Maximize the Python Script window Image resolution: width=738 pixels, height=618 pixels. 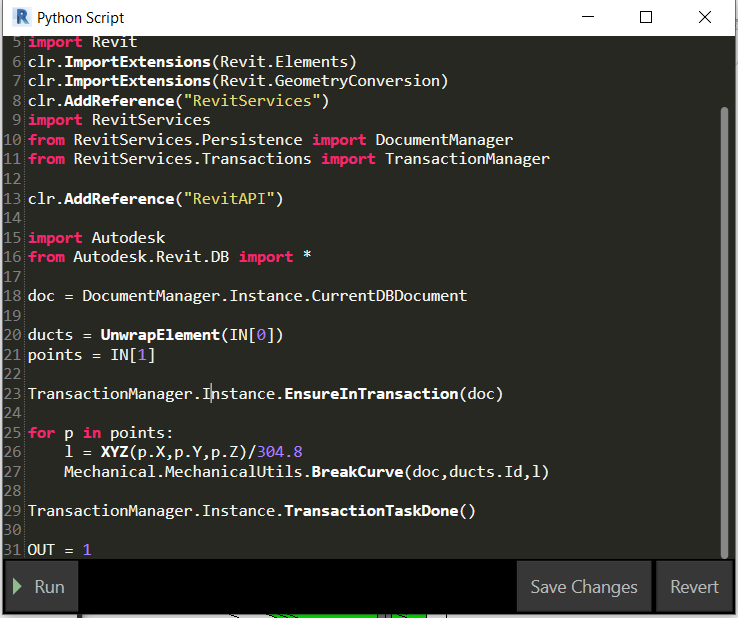coord(646,17)
